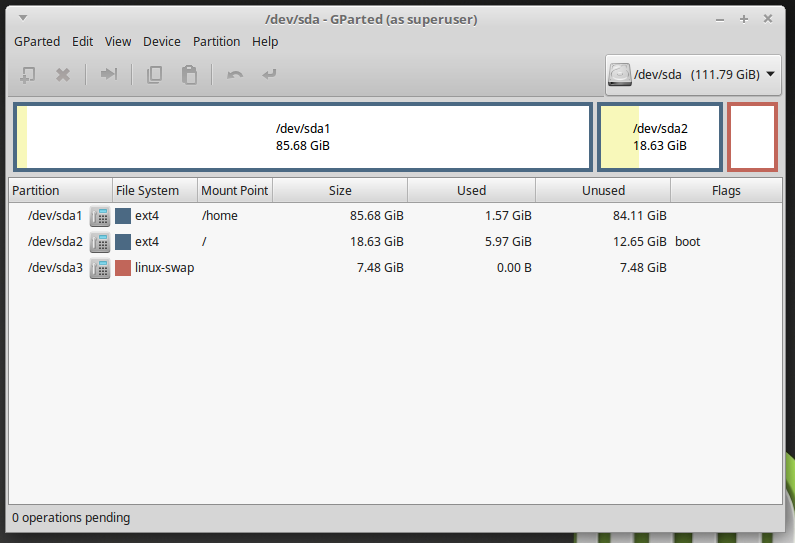Click the Paste partition toolbar icon

(189, 74)
